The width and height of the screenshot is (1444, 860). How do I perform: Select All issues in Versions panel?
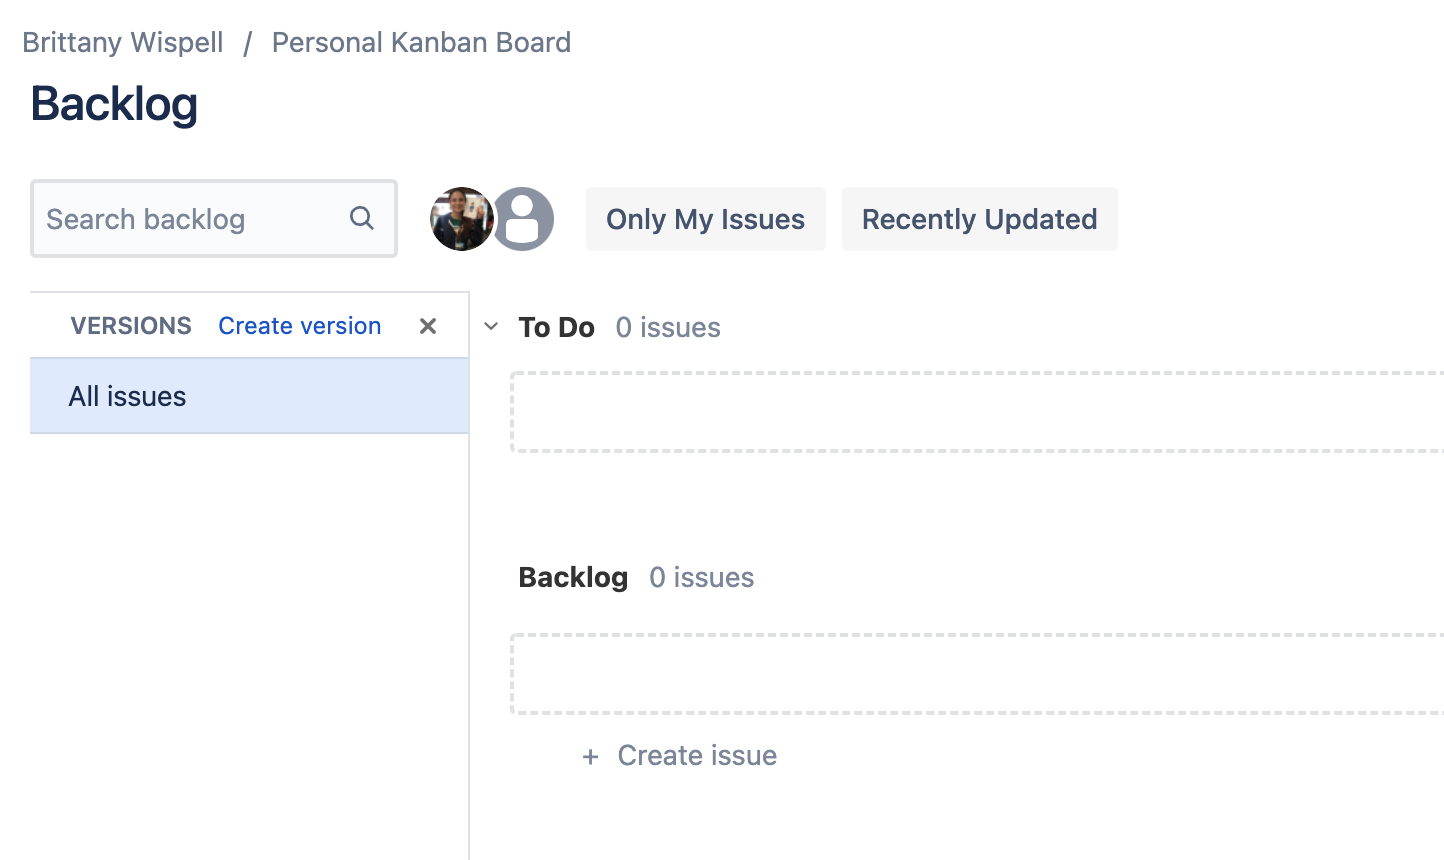[x=128, y=397]
